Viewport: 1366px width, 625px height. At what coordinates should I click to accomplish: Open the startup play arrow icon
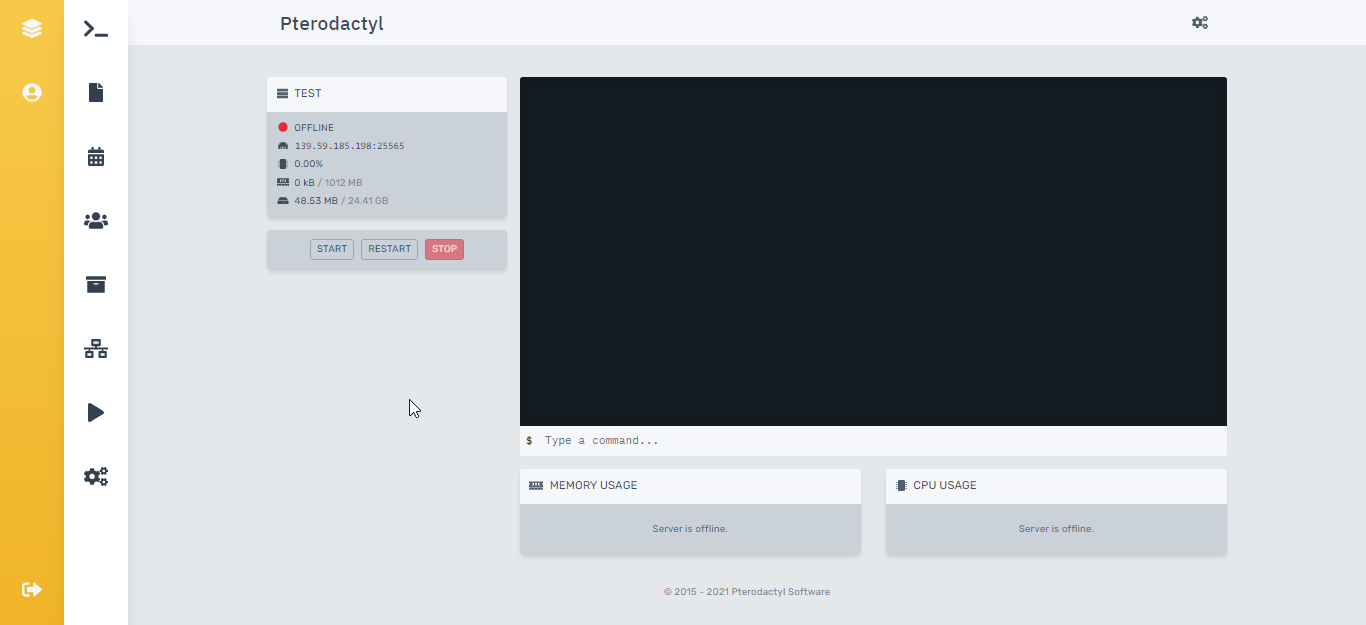pyautogui.click(x=96, y=412)
